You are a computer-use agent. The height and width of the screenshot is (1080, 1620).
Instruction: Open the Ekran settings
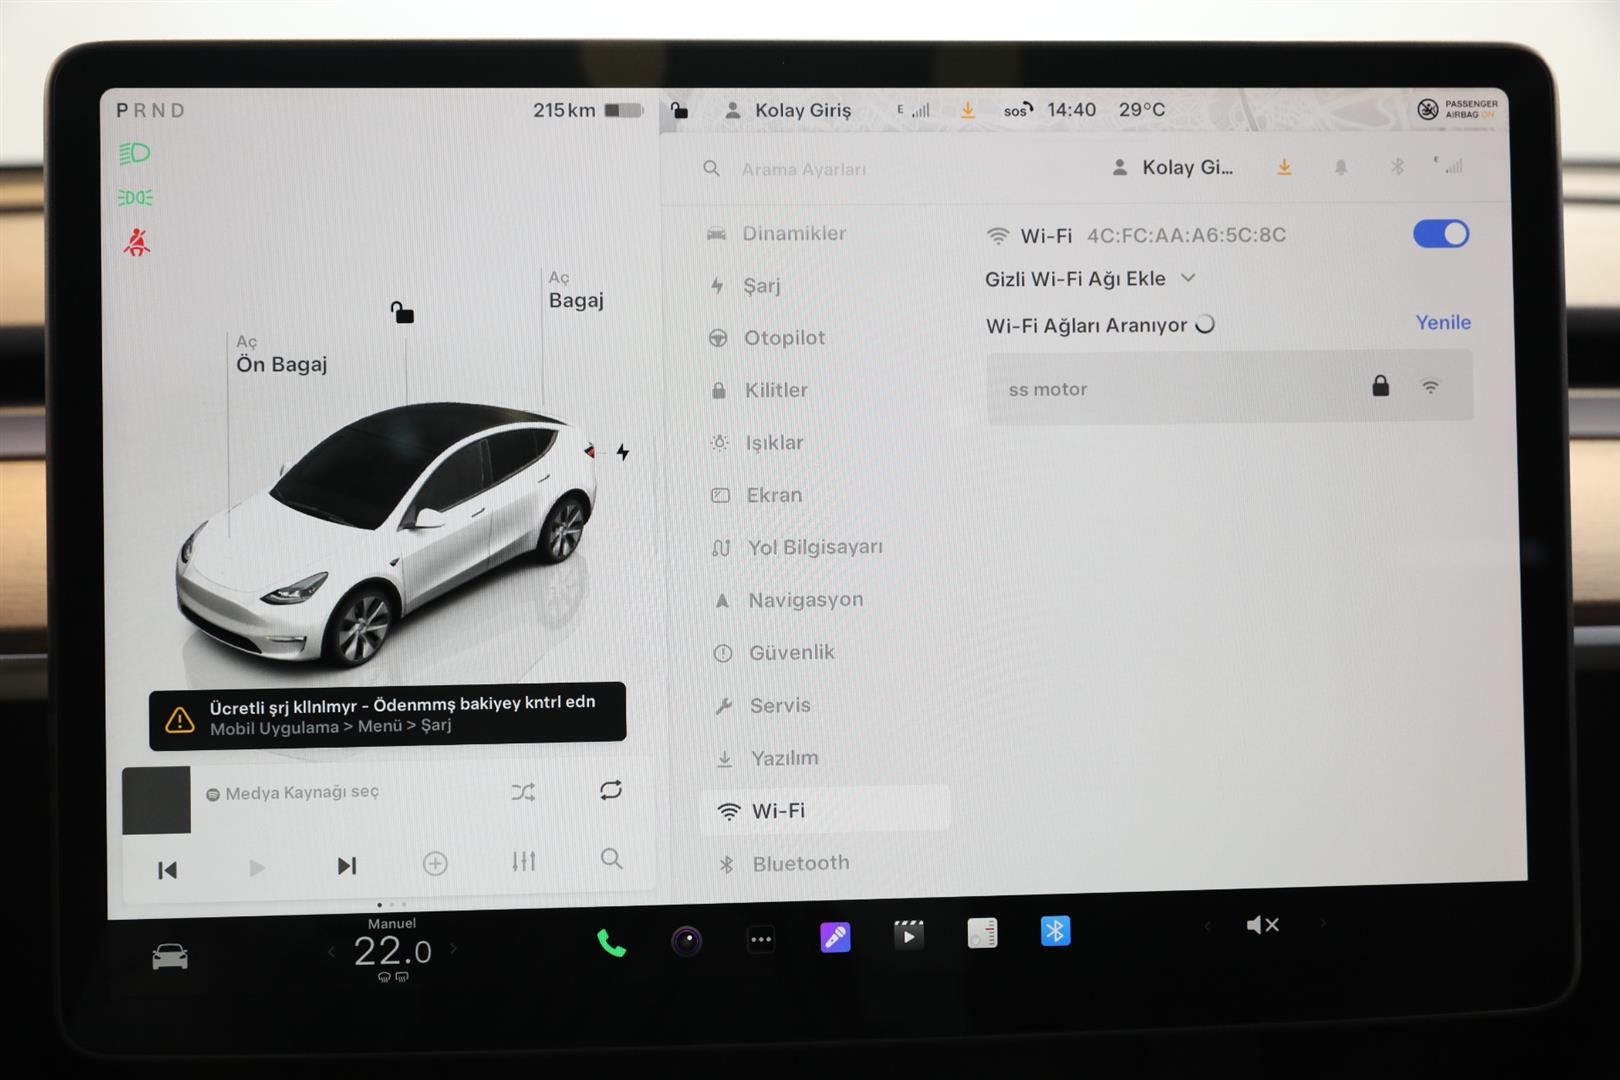(757, 495)
